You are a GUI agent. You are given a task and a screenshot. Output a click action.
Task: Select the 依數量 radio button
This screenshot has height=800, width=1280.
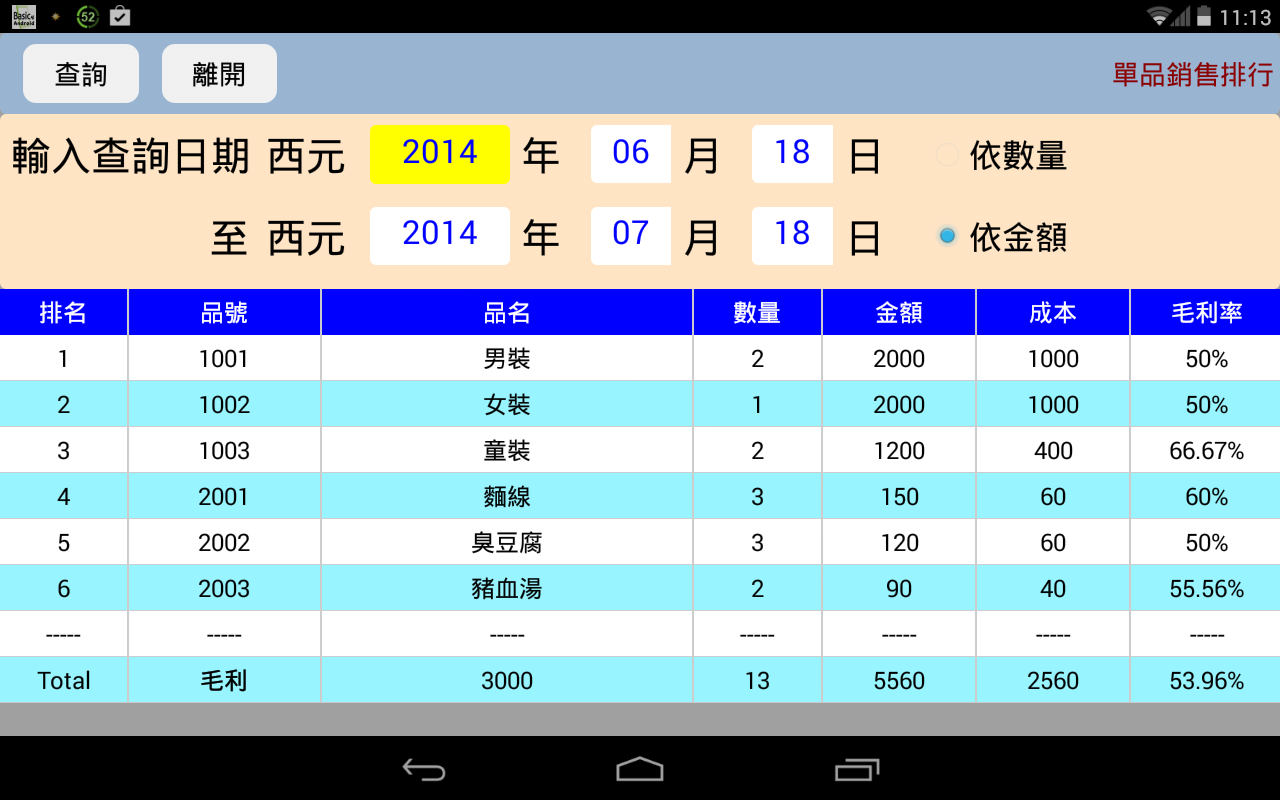coord(947,155)
